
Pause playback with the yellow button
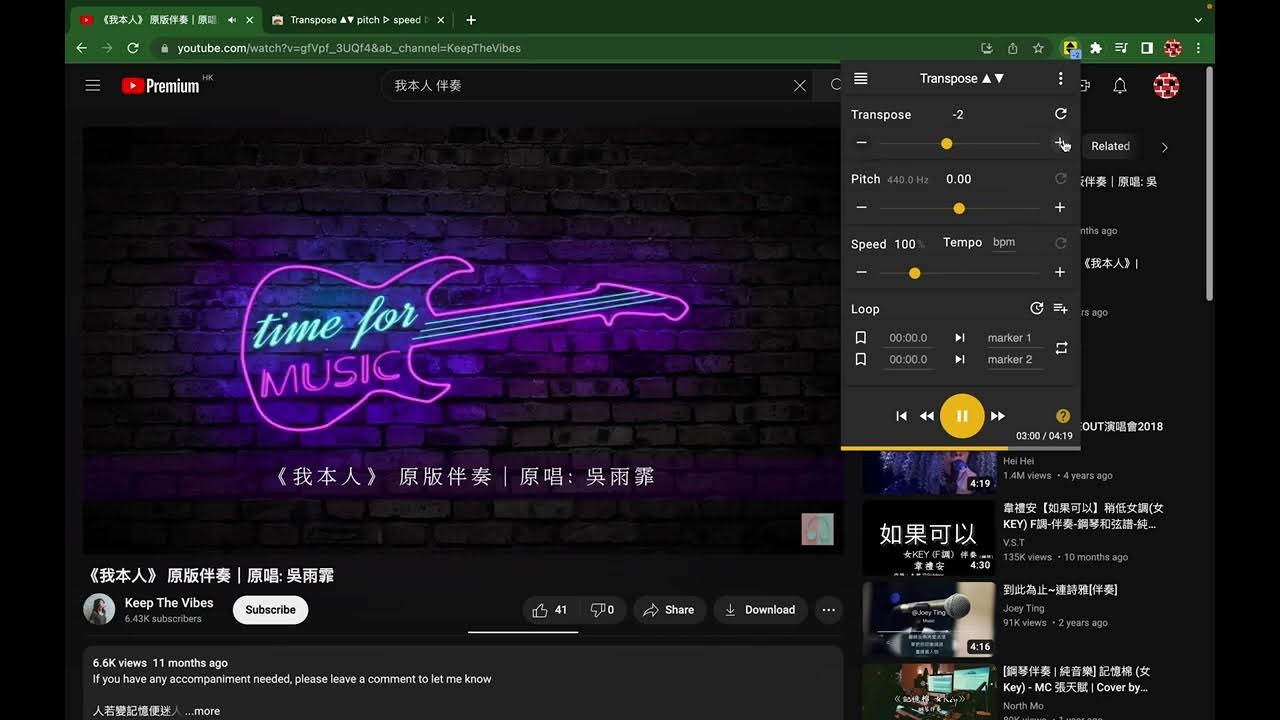[x=962, y=416]
